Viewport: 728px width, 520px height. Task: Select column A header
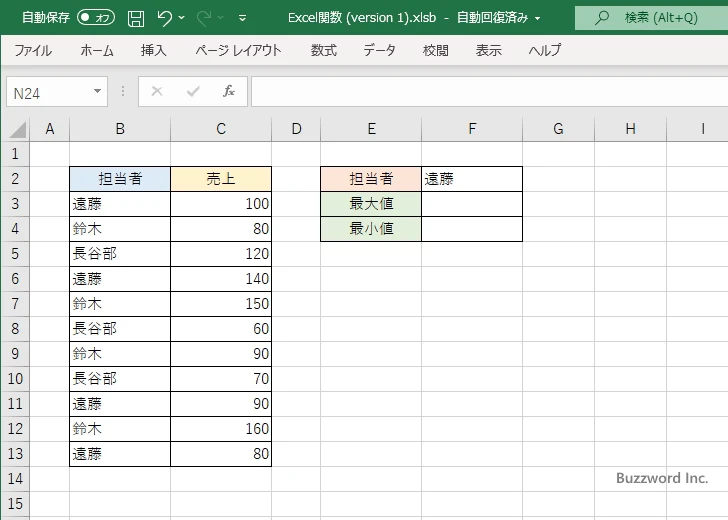(50, 129)
